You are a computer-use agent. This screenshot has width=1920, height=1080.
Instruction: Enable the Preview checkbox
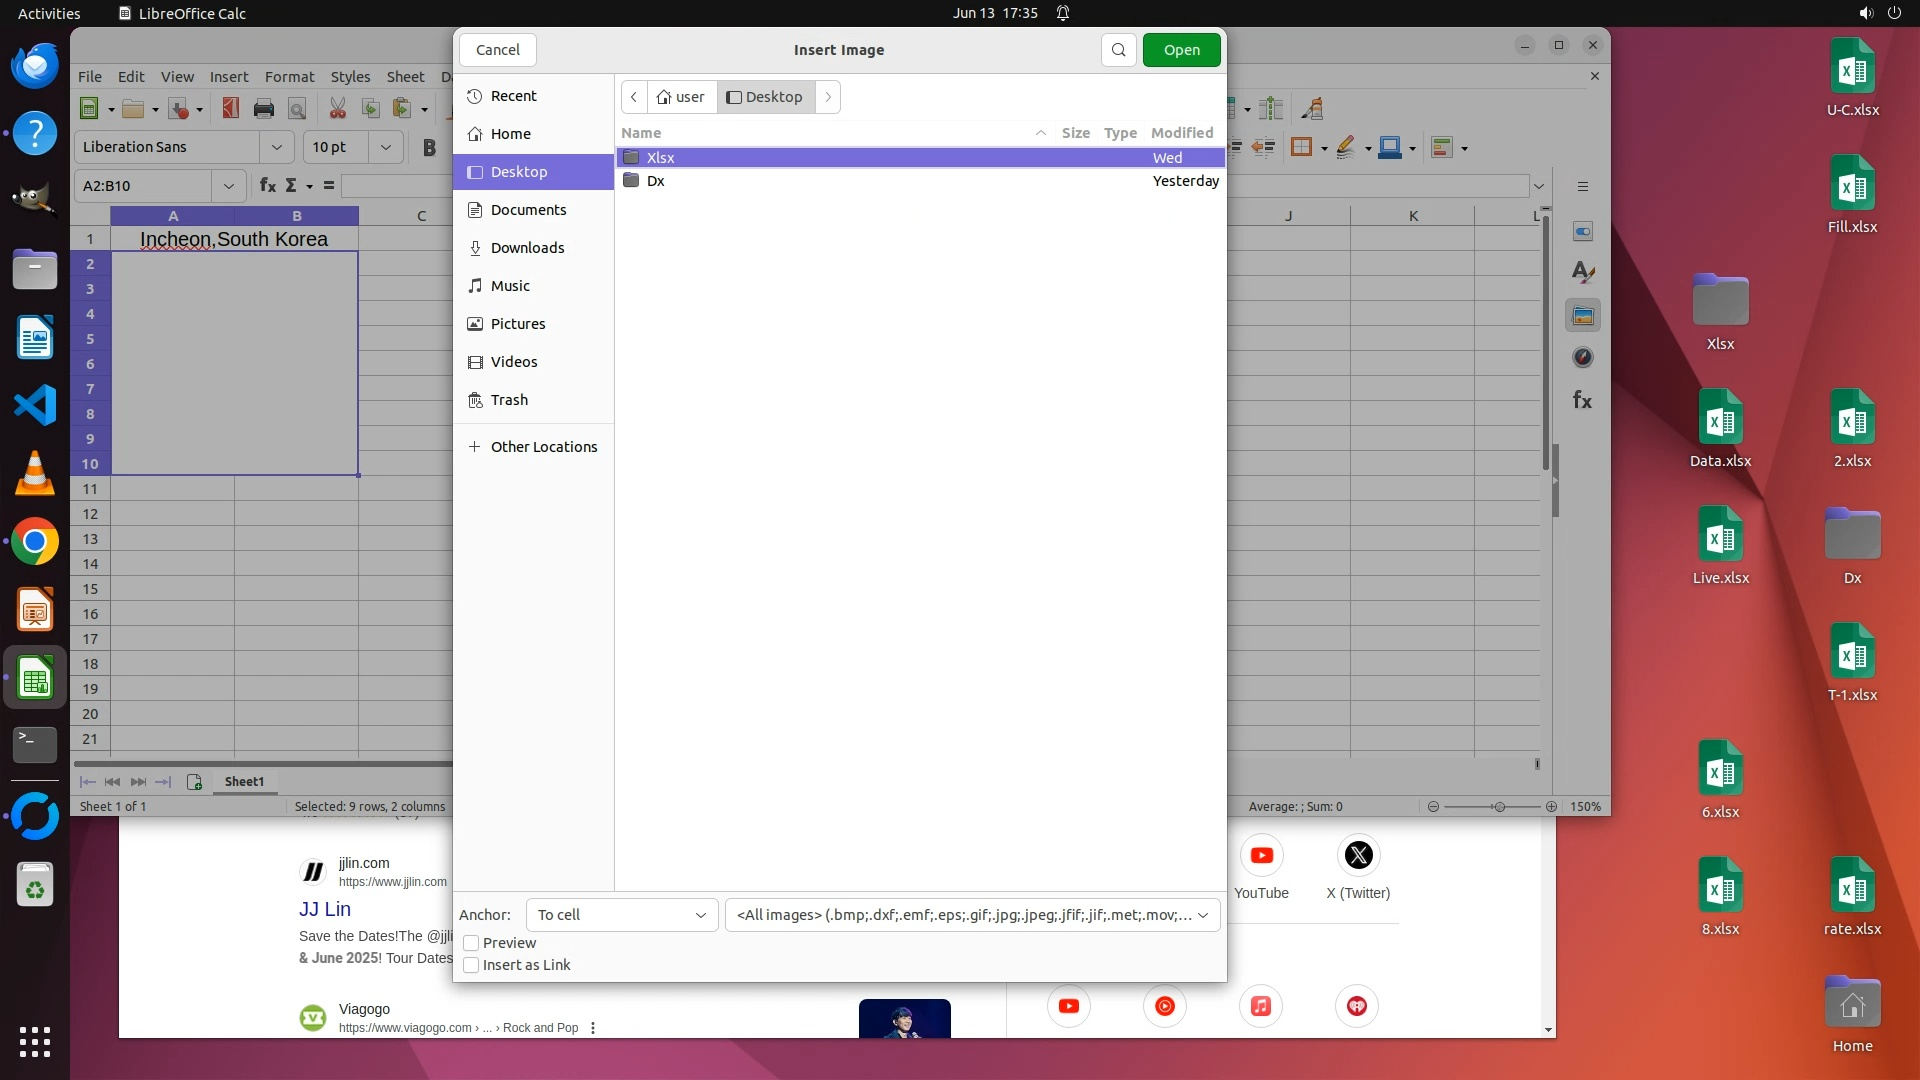click(x=471, y=943)
